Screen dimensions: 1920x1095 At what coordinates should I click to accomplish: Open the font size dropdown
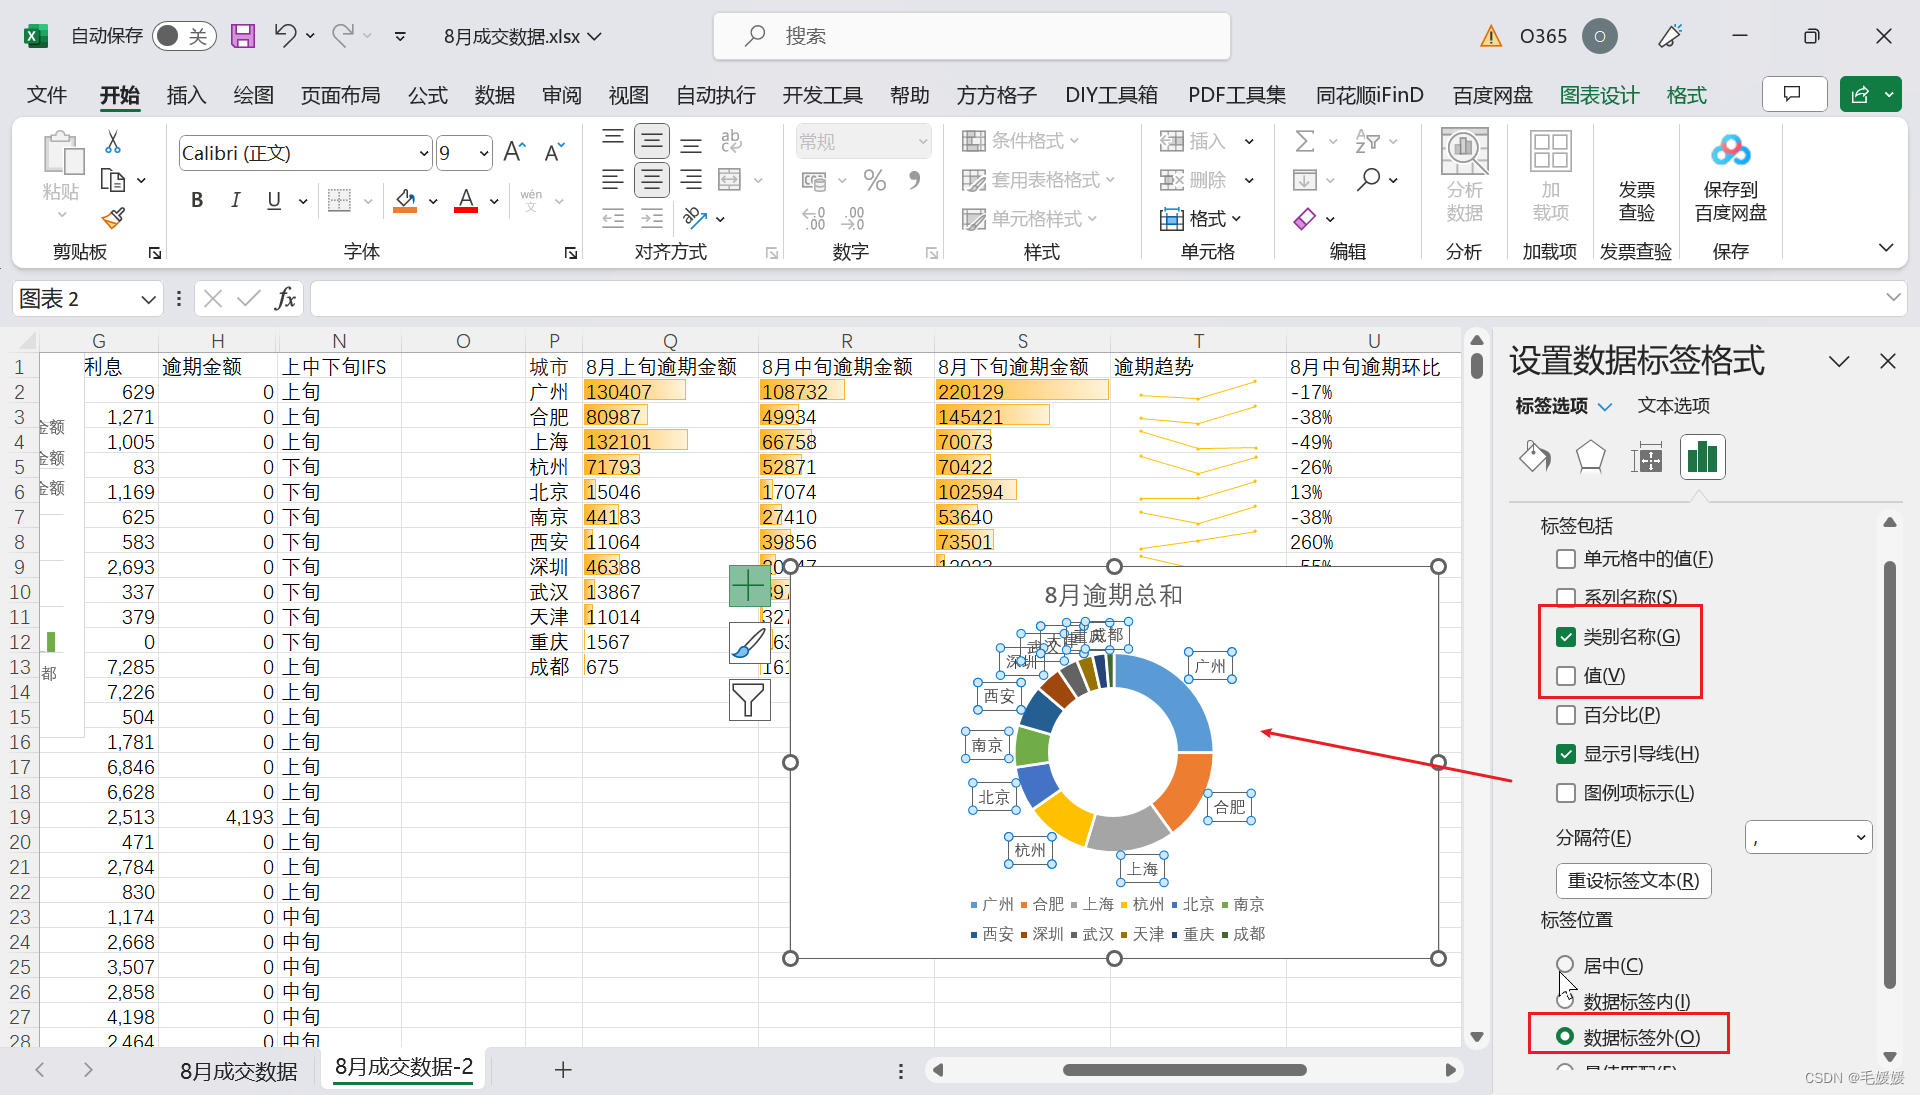(x=484, y=153)
